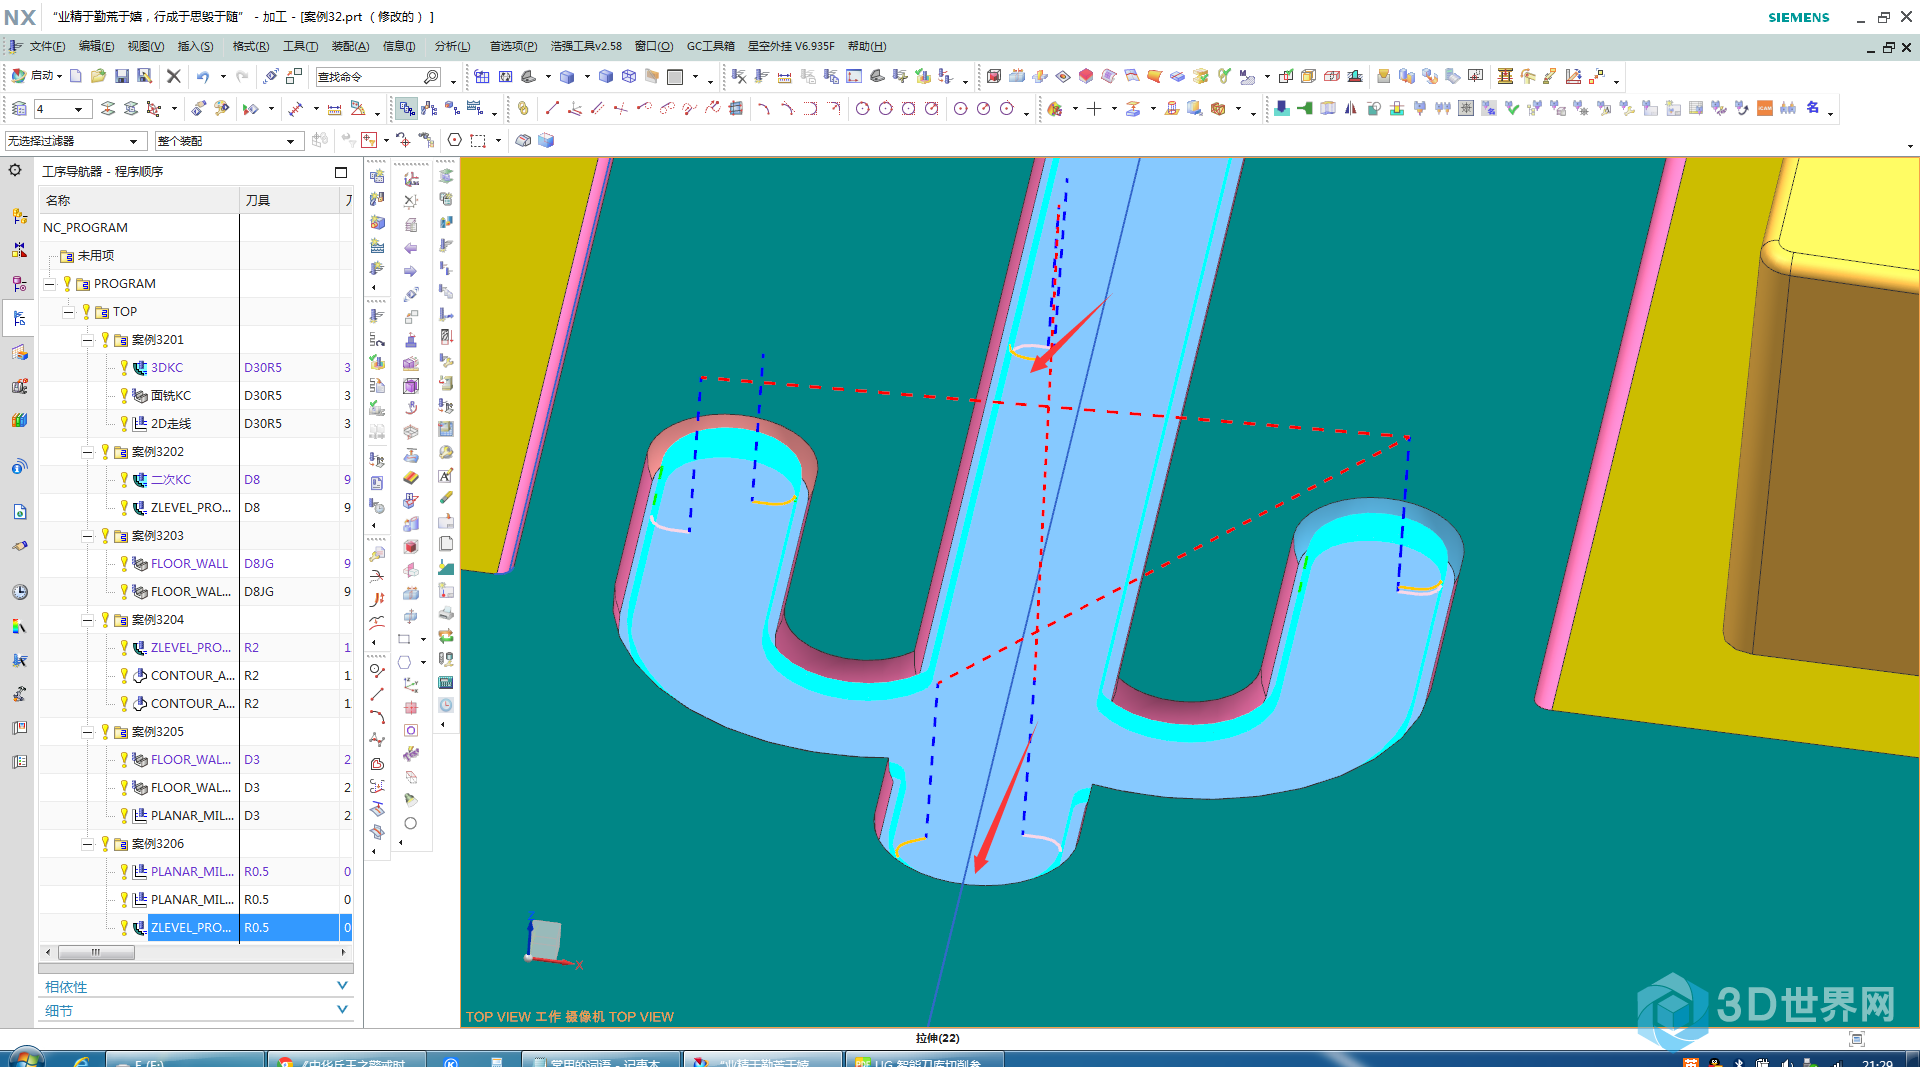Open the 整个装配 scope dropdown
1920x1067 pixels.
(x=229, y=141)
